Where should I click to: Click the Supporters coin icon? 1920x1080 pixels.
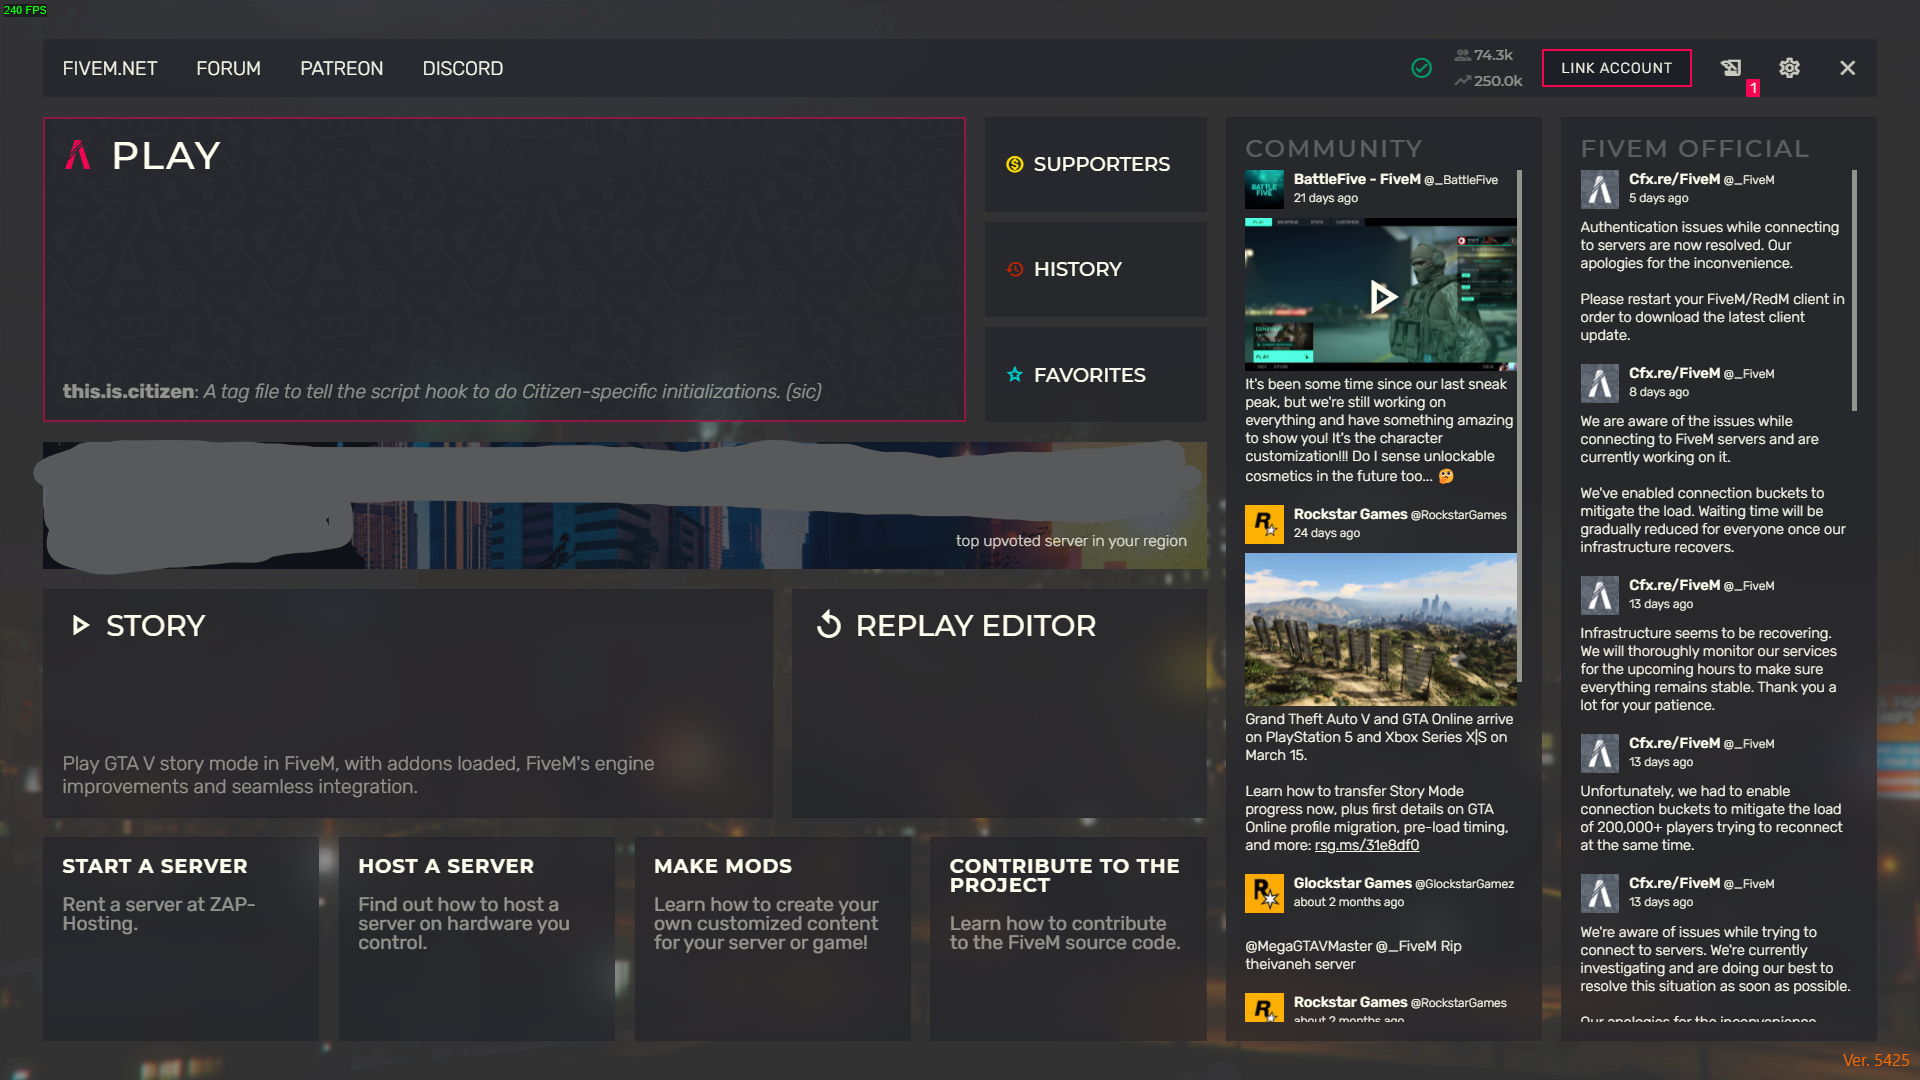pyautogui.click(x=1014, y=164)
